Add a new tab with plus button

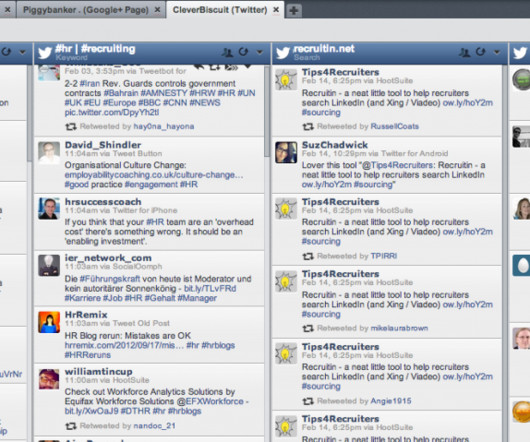click(293, 10)
